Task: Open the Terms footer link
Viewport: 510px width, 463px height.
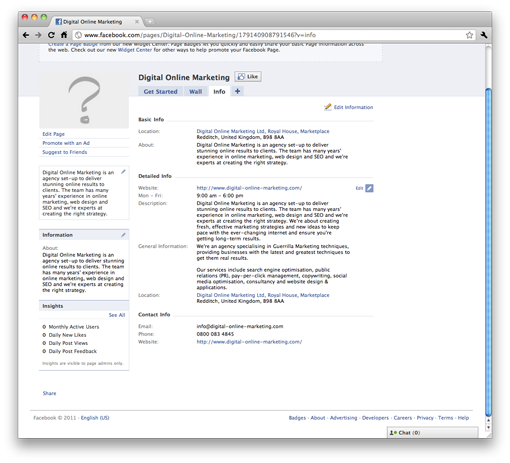Action: coord(445,418)
